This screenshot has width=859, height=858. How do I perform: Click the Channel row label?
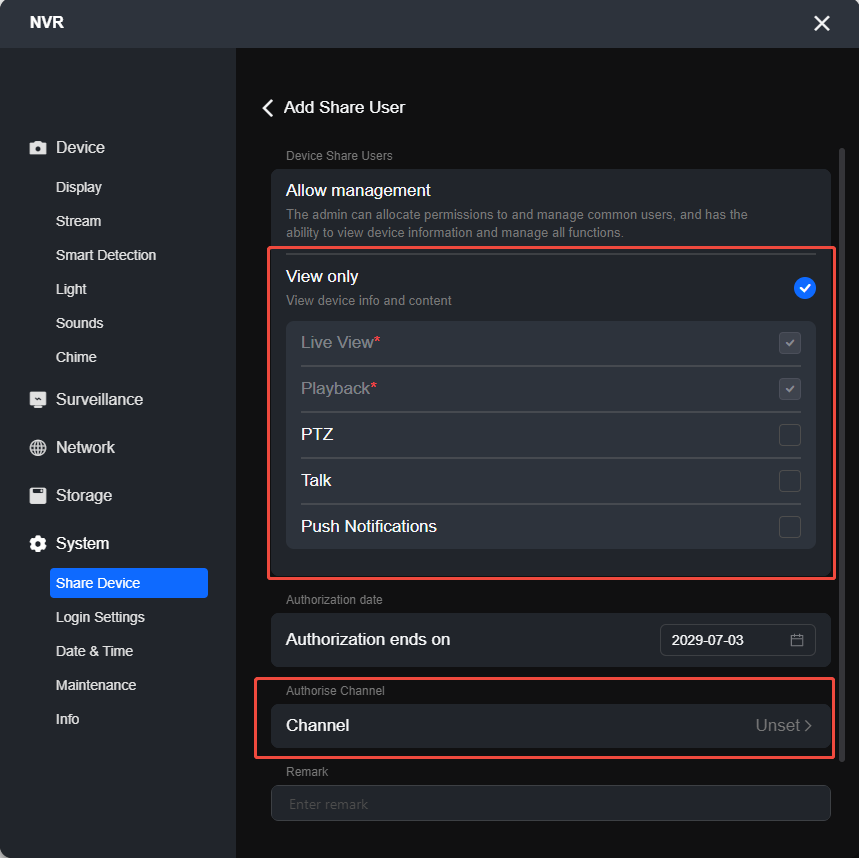pos(317,725)
